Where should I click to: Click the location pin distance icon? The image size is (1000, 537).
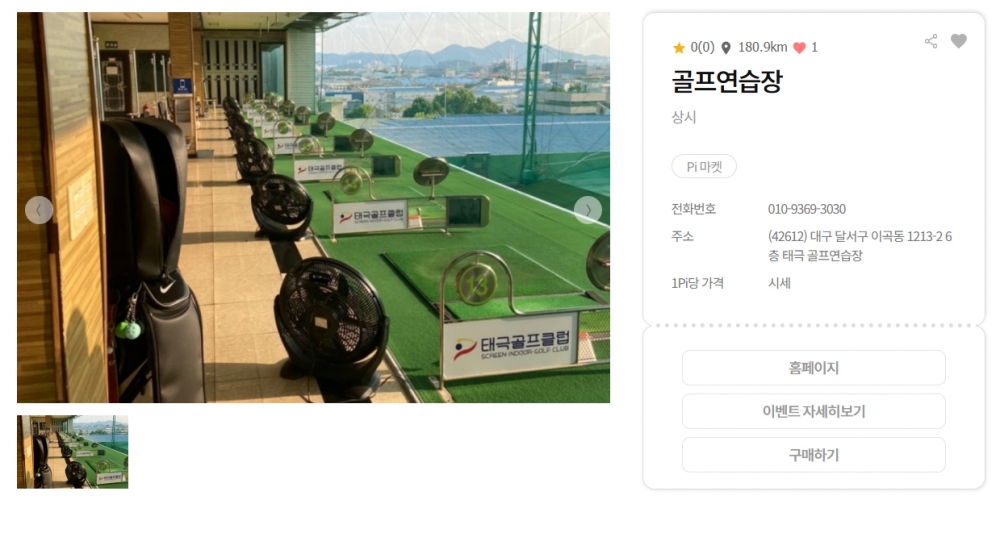point(726,48)
